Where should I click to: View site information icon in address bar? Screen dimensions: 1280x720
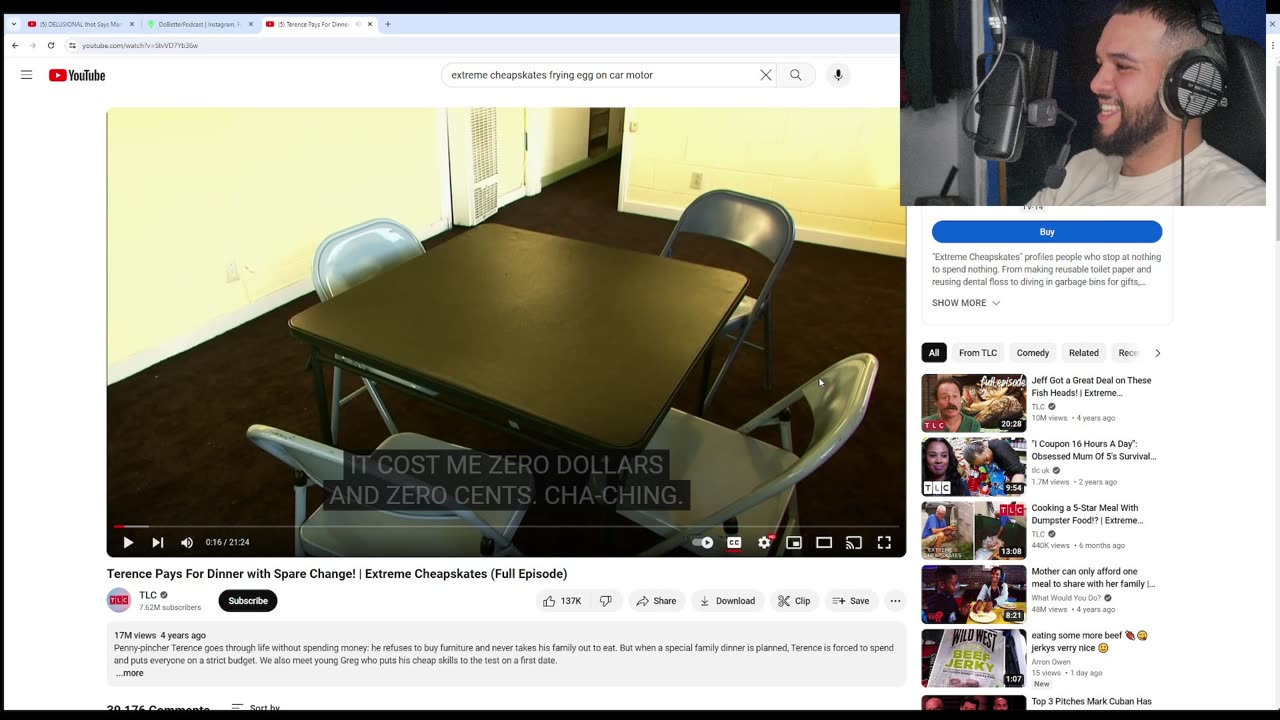(x=72, y=45)
